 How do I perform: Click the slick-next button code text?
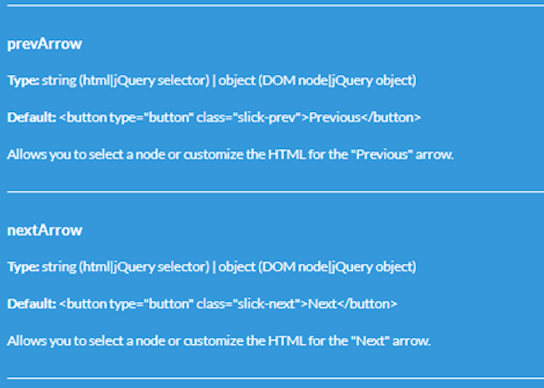(228, 304)
